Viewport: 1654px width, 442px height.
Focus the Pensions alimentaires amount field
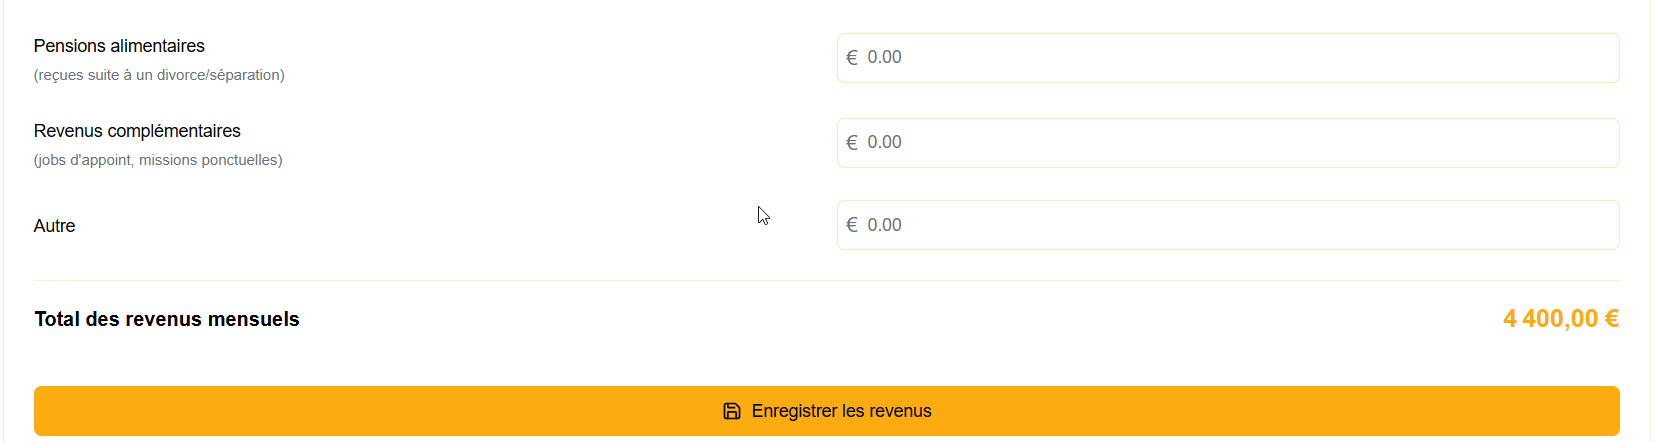click(x=1228, y=58)
